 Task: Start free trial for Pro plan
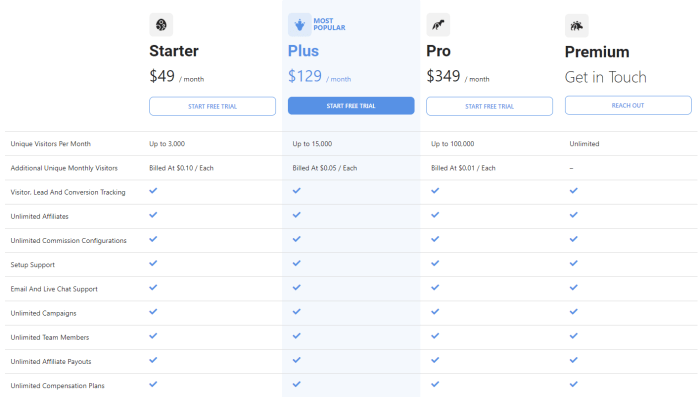(x=489, y=106)
